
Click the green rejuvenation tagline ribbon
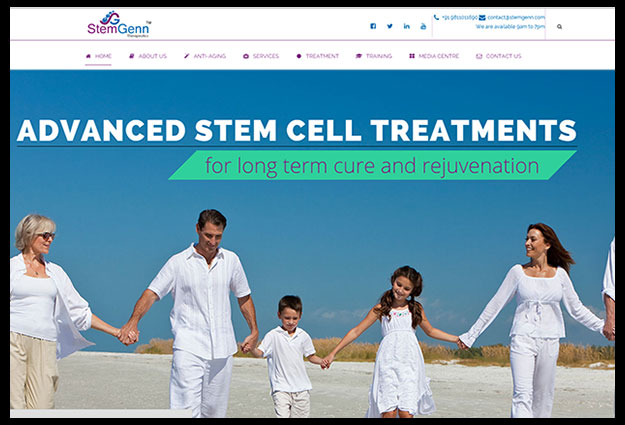pos(372,165)
